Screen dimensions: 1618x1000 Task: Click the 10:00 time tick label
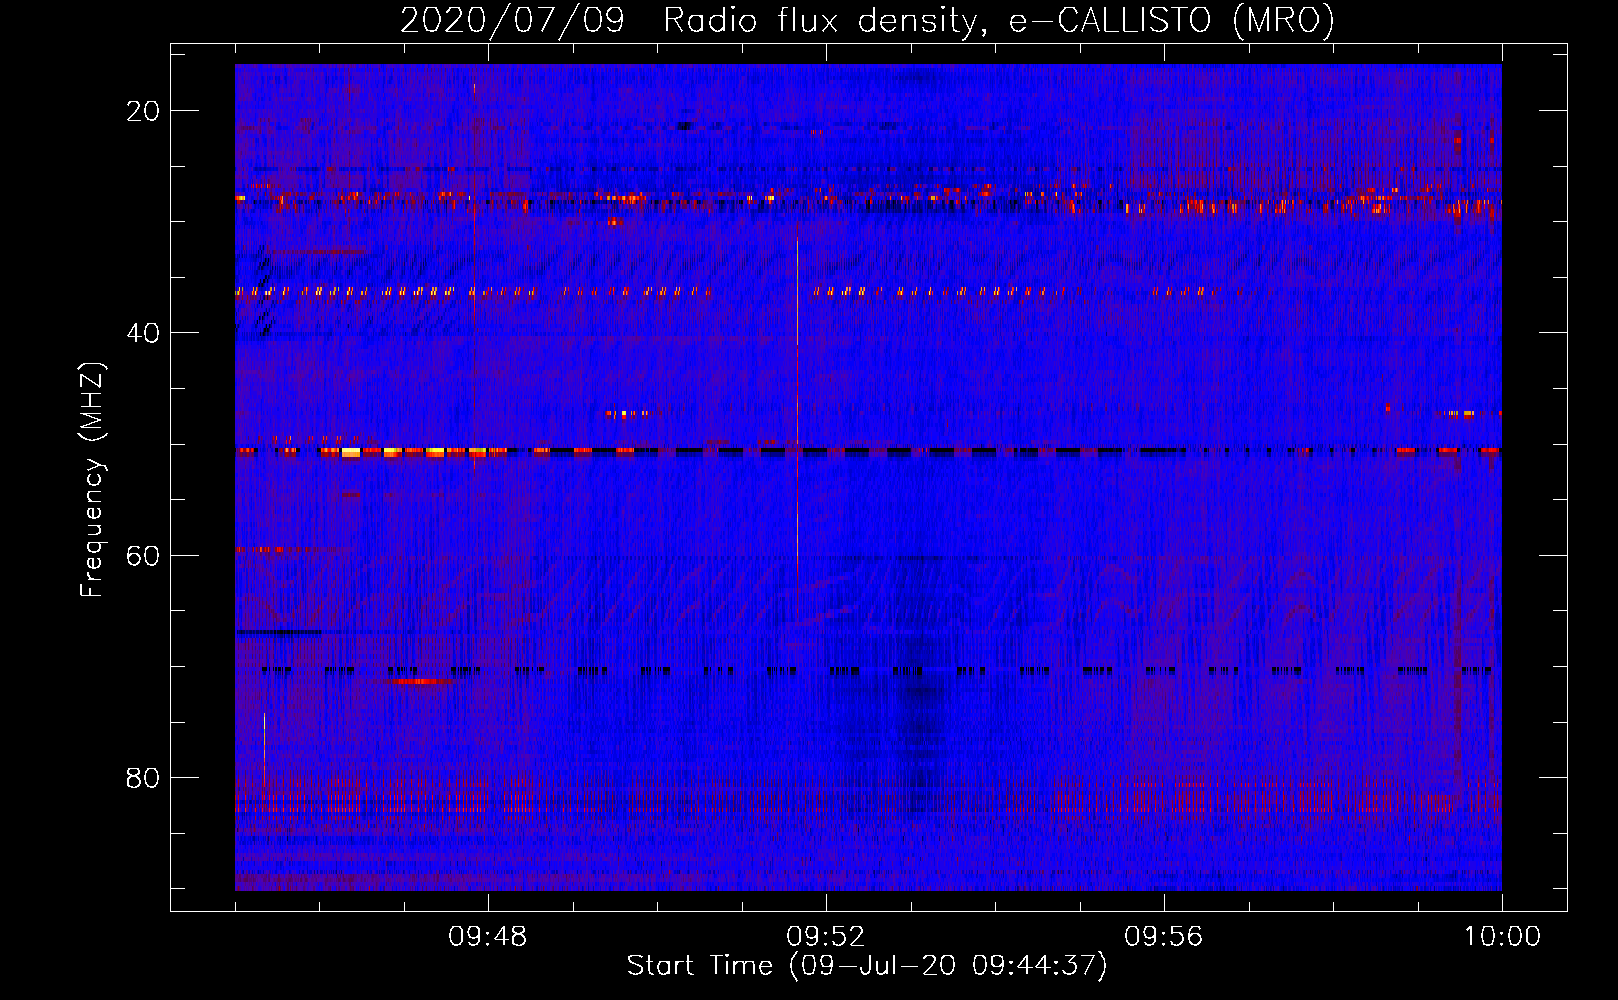(x=1502, y=937)
